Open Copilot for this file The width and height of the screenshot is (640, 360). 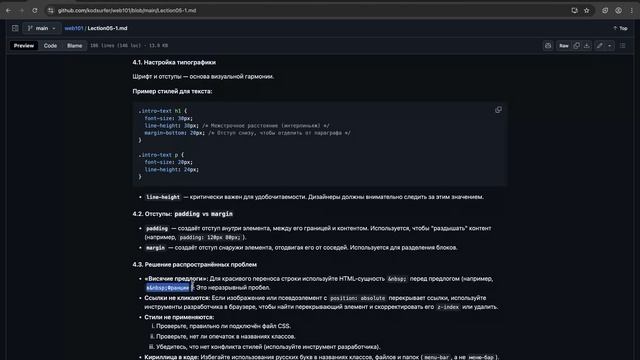tap(548, 46)
